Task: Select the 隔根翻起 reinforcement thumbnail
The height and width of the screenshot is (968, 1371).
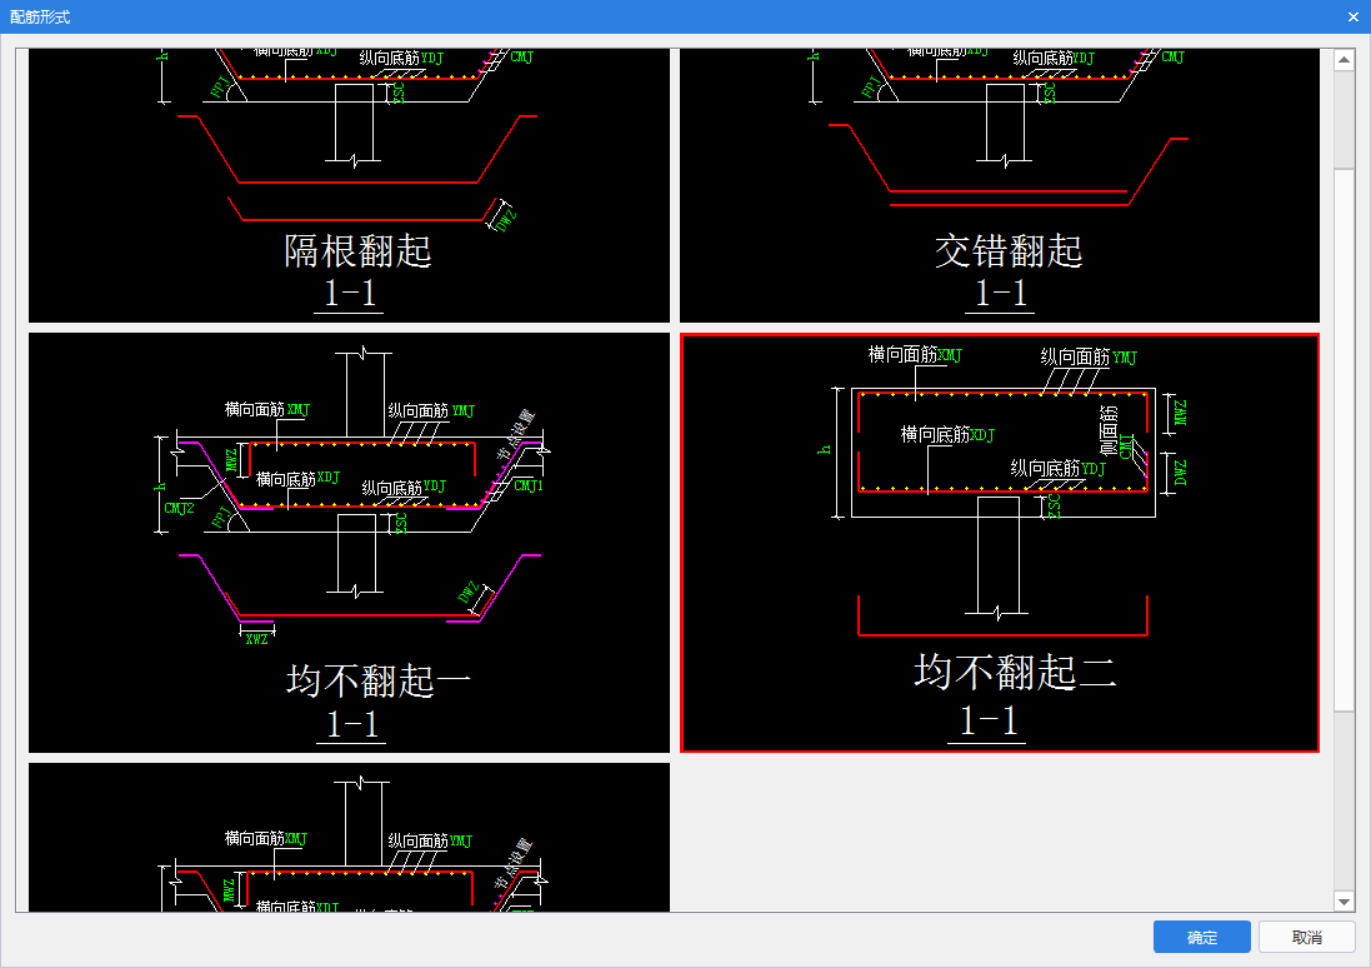Action: [x=349, y=185]
